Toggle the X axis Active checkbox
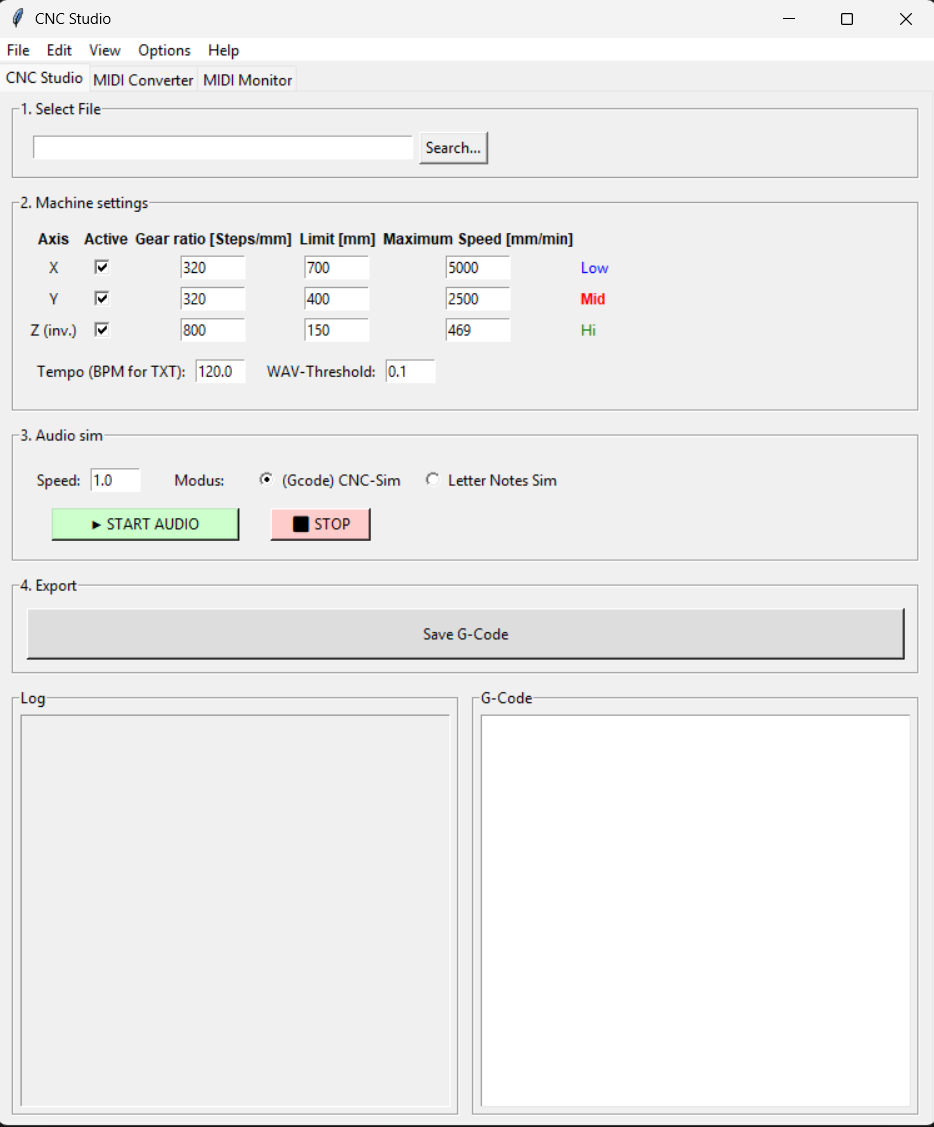The height and width of the screenshot is (1127, 934). point(101,267)
